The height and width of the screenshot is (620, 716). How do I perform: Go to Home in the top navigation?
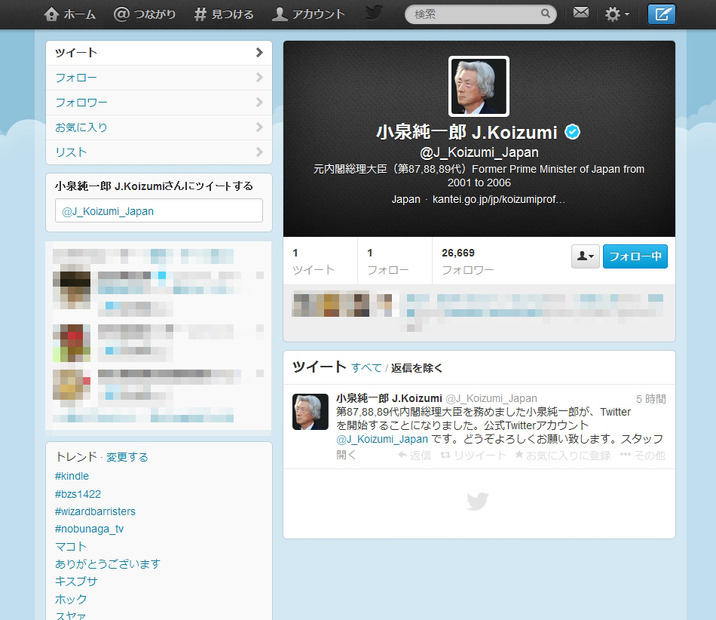pos(70,14)
